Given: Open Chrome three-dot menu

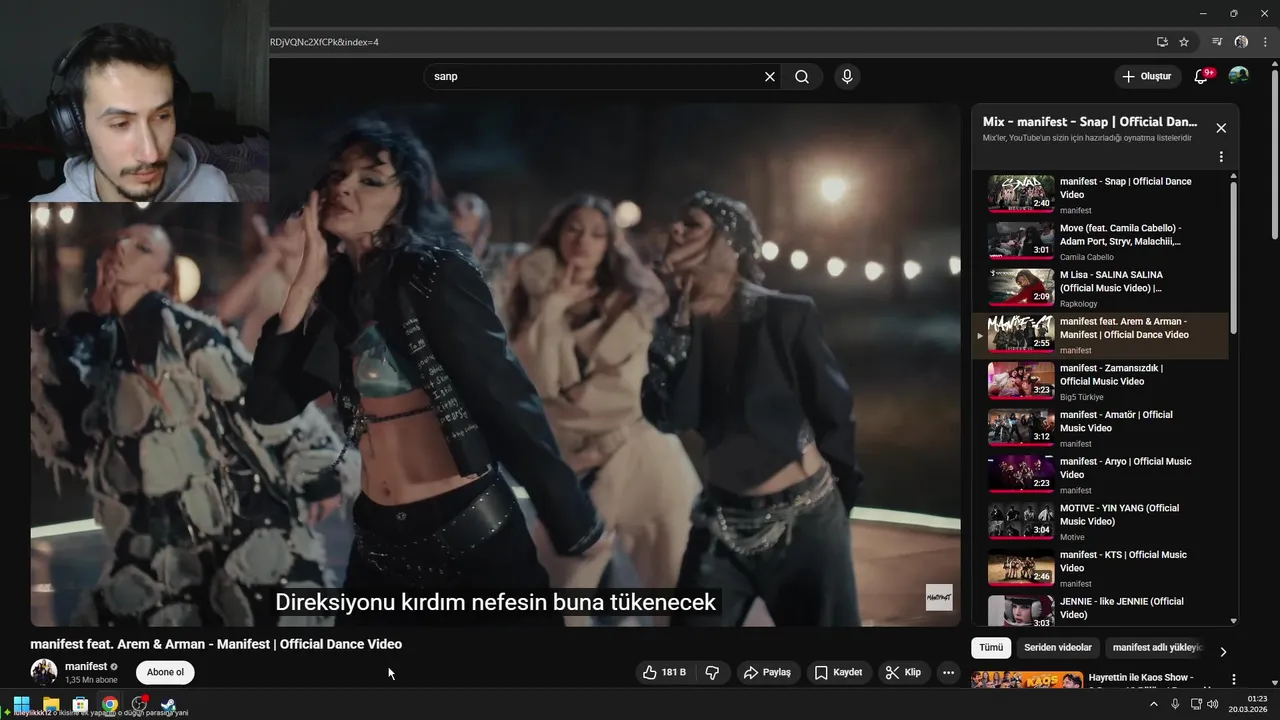Looking at the screenshot, I should [x=1265, y=42].
